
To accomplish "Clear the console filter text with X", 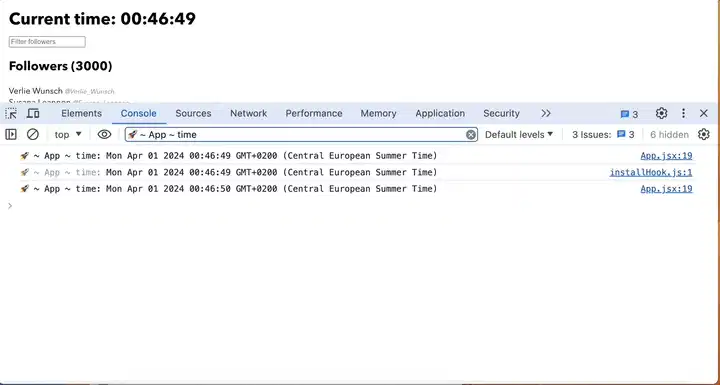I will (x=471, y=135).
